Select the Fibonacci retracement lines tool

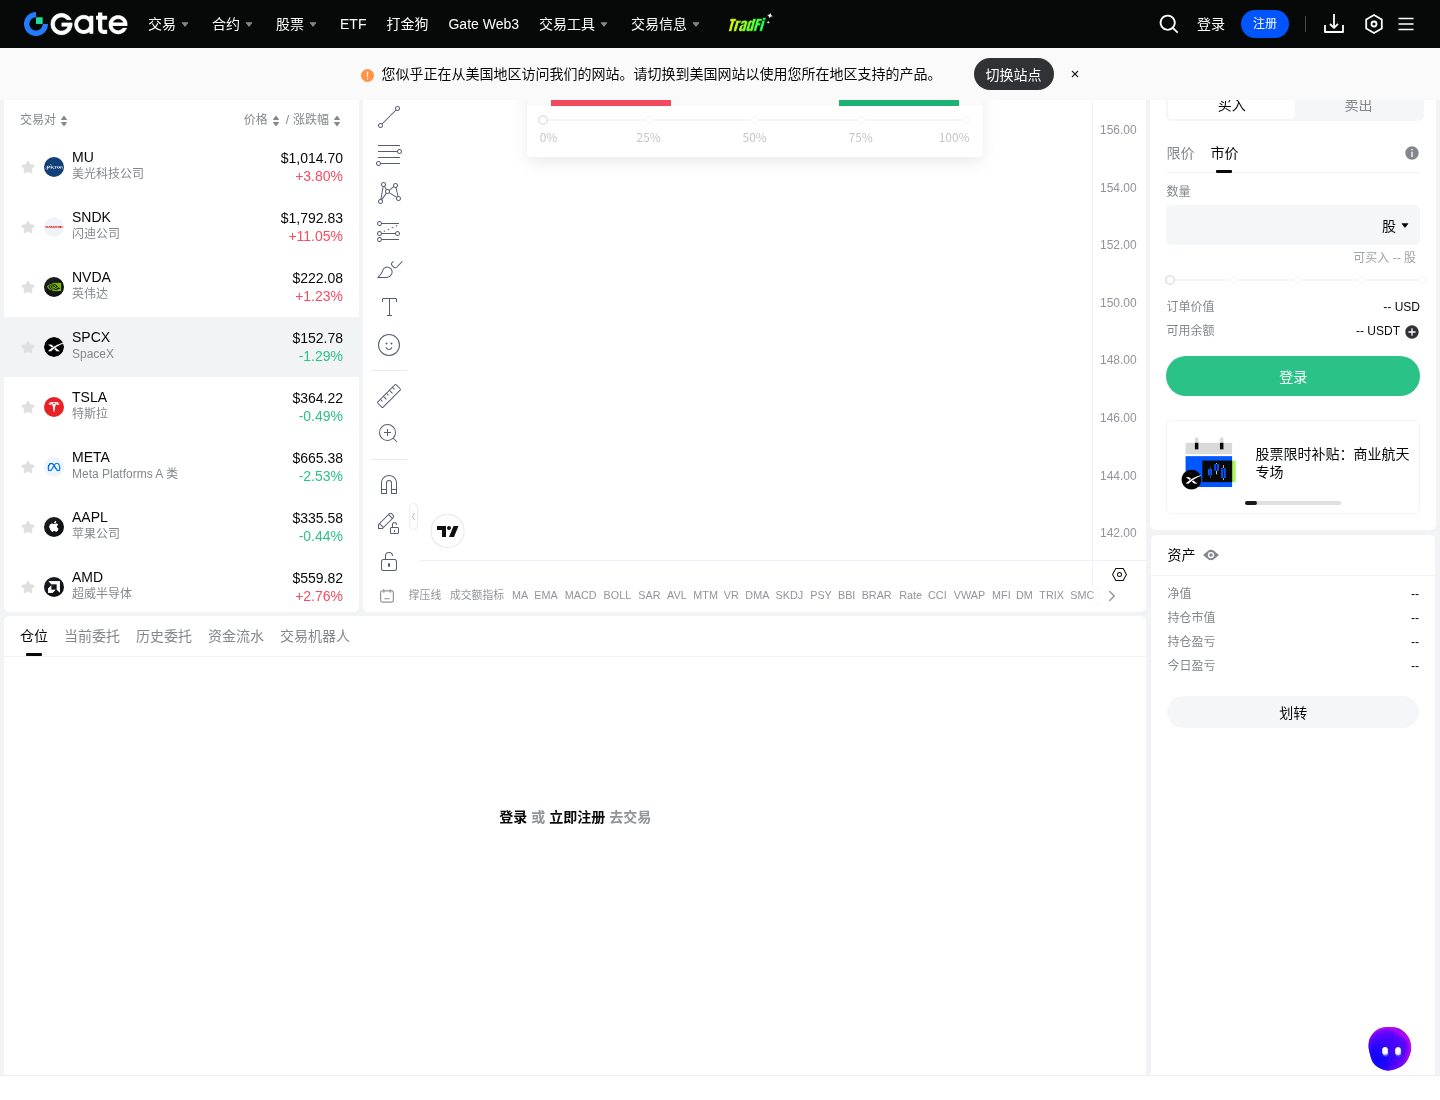click(389, 155)
